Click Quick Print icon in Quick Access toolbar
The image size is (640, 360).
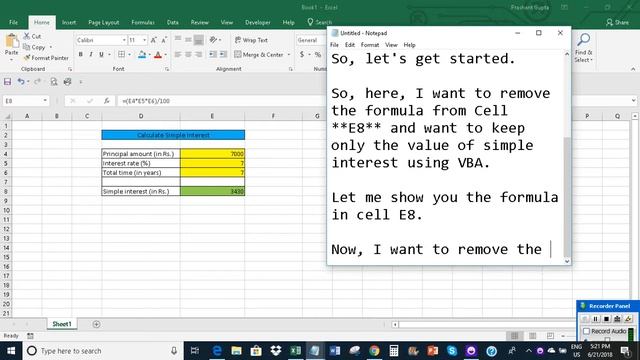[67, 82]
